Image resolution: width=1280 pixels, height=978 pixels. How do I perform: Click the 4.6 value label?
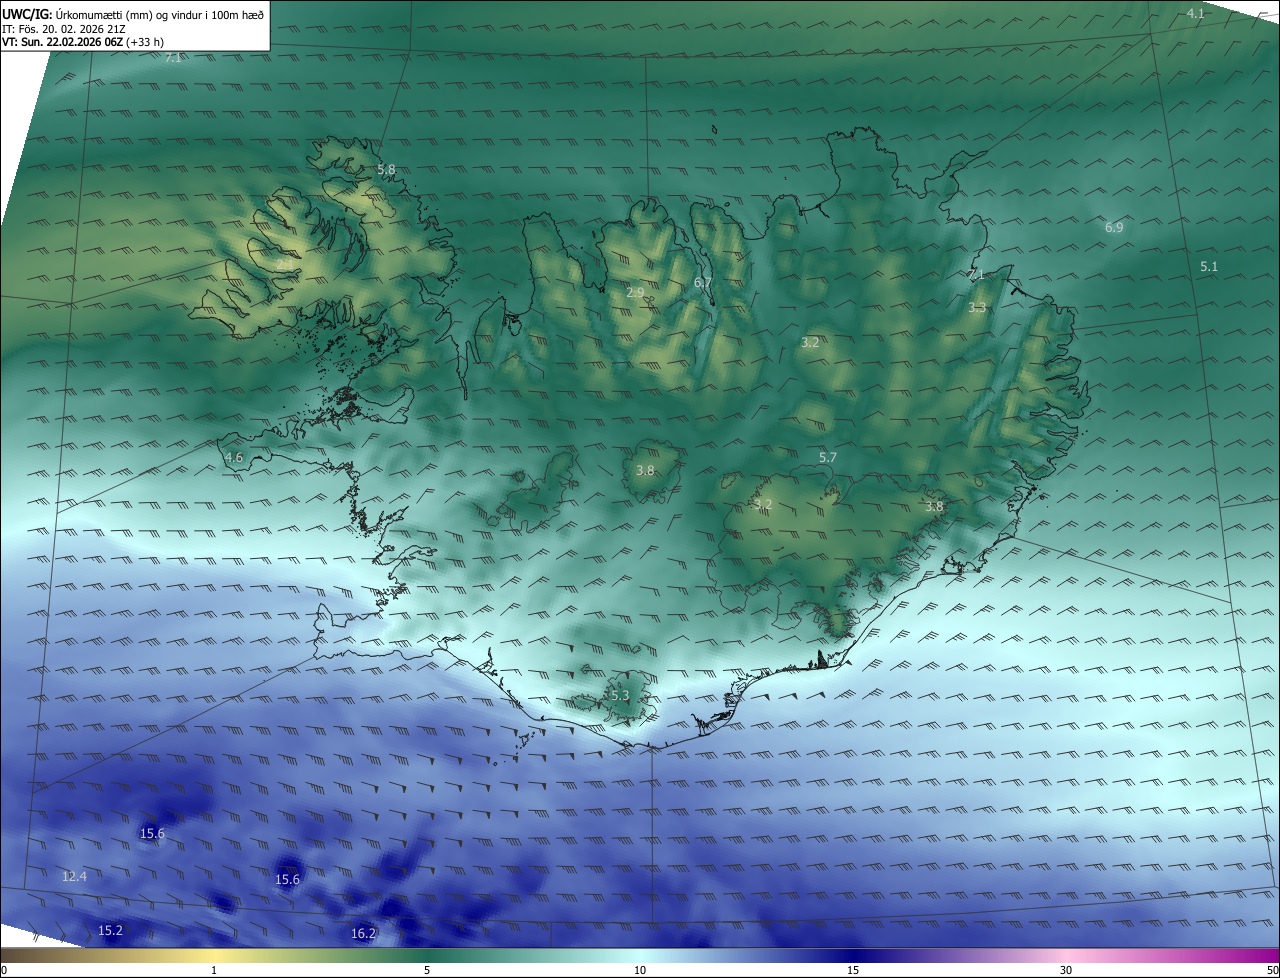233,457
